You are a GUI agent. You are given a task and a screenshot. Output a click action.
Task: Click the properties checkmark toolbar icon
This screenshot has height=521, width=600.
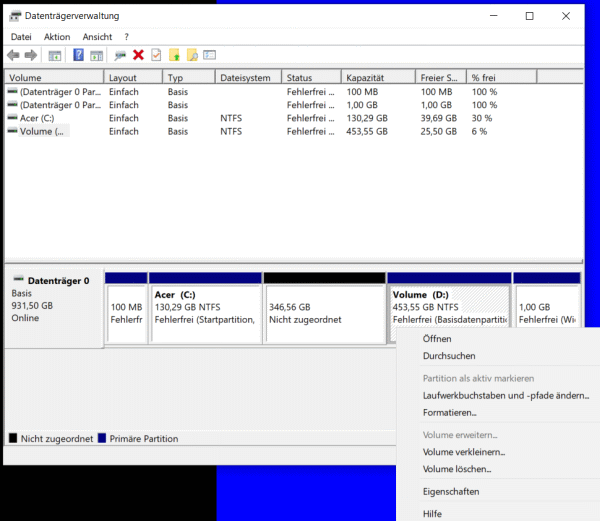point(156,55)
